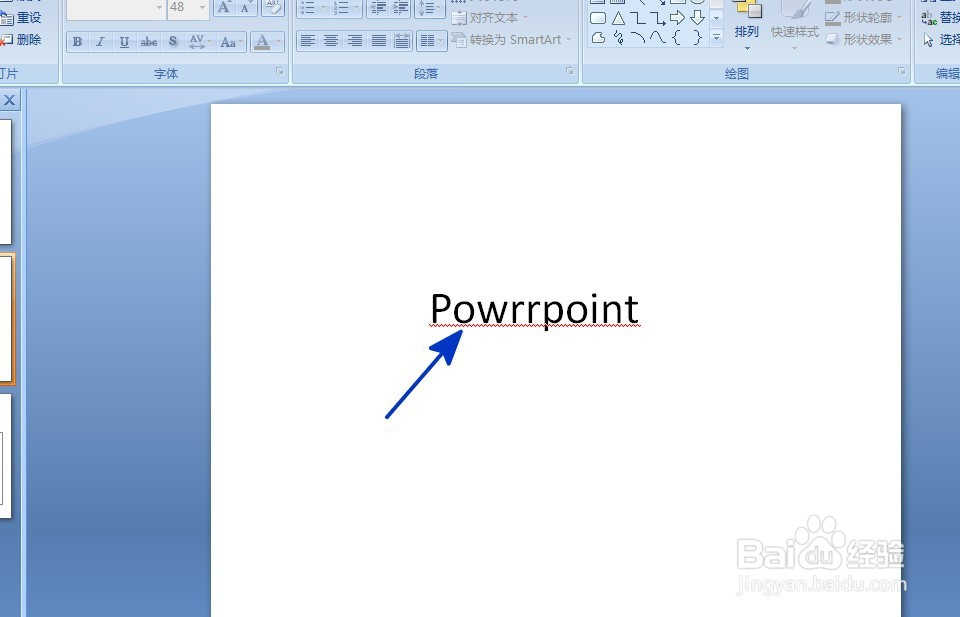The width and height of the screenshot is (960, 617).
Task: Increase font size with large A
Action: pos(223,7)
